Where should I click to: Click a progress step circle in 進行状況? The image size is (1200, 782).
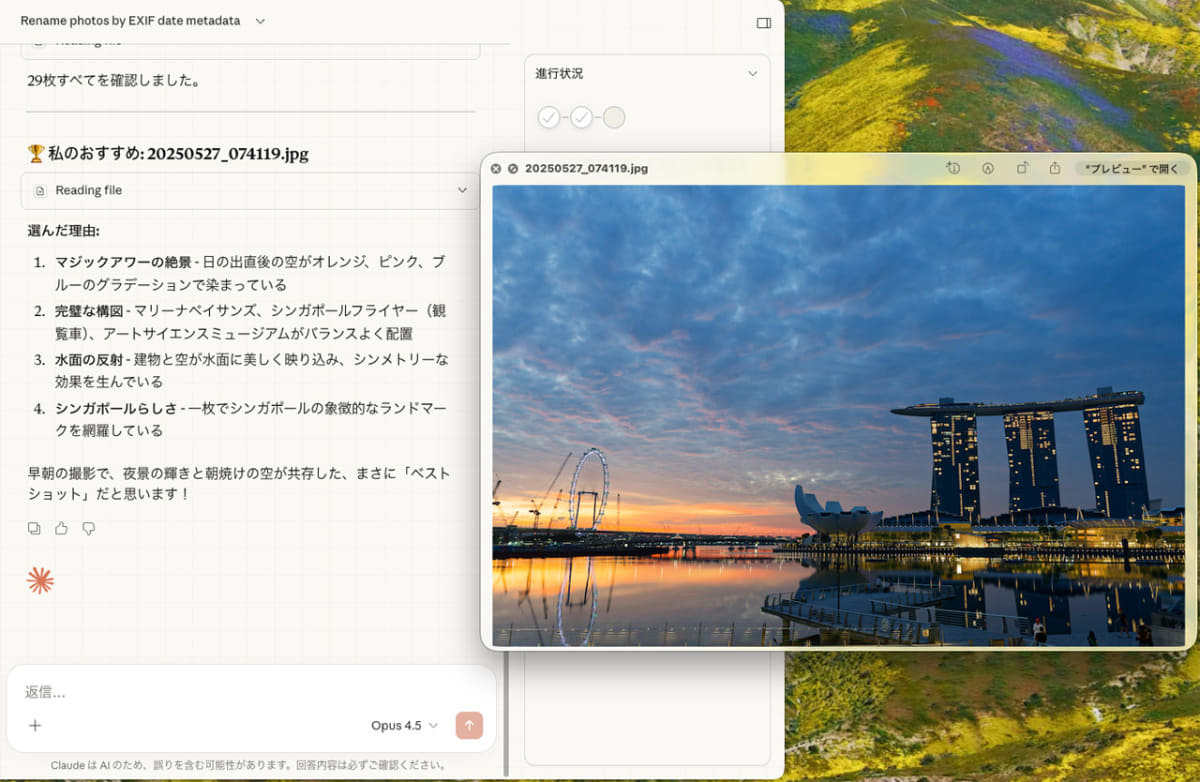point(549,117)
